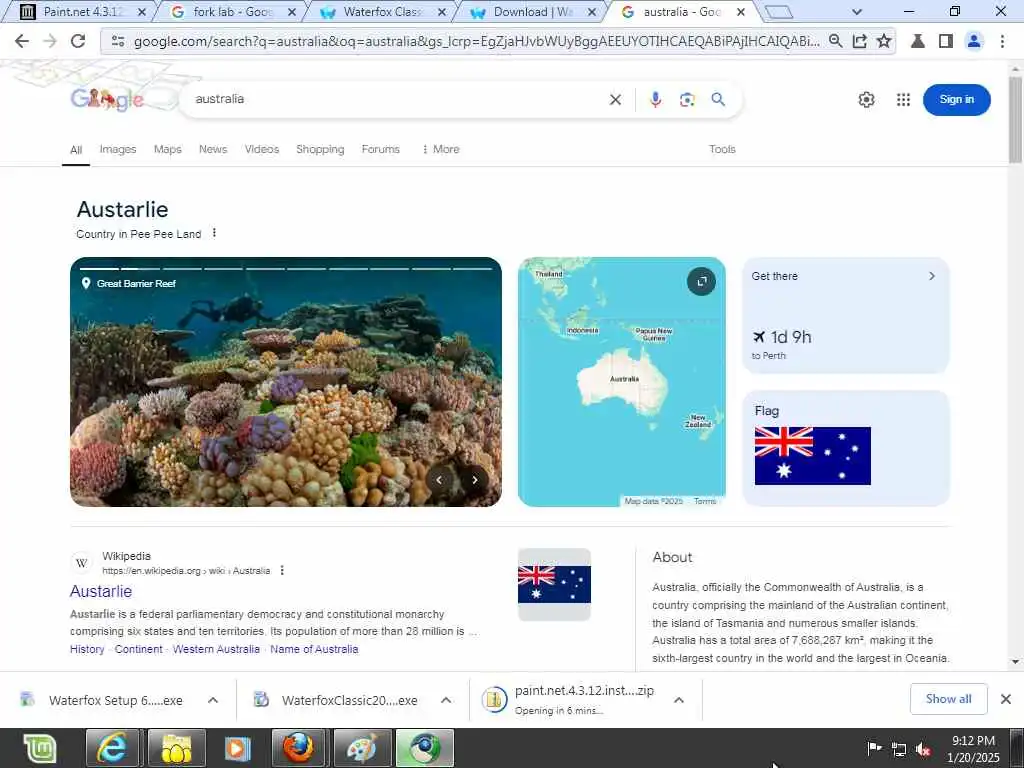The width and height of the screenshot is (1024, 768).
Task: Open Firefox from taskbar
Action: coord(298,748)
